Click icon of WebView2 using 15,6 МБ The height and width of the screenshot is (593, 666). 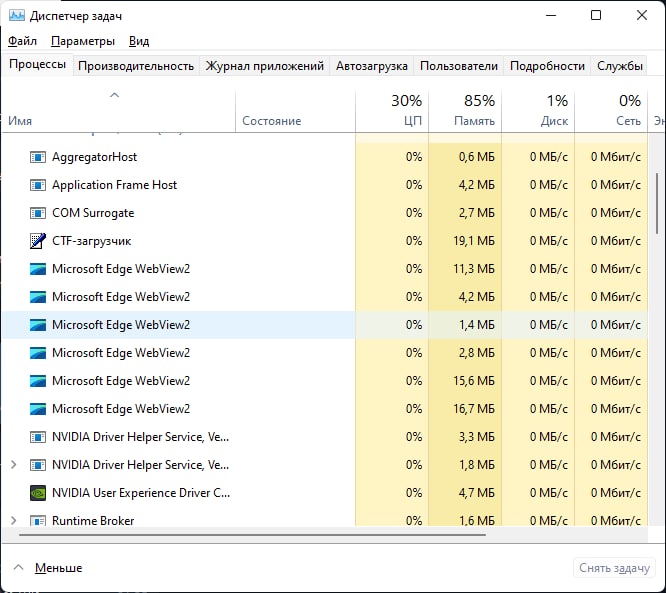point(38,381)
